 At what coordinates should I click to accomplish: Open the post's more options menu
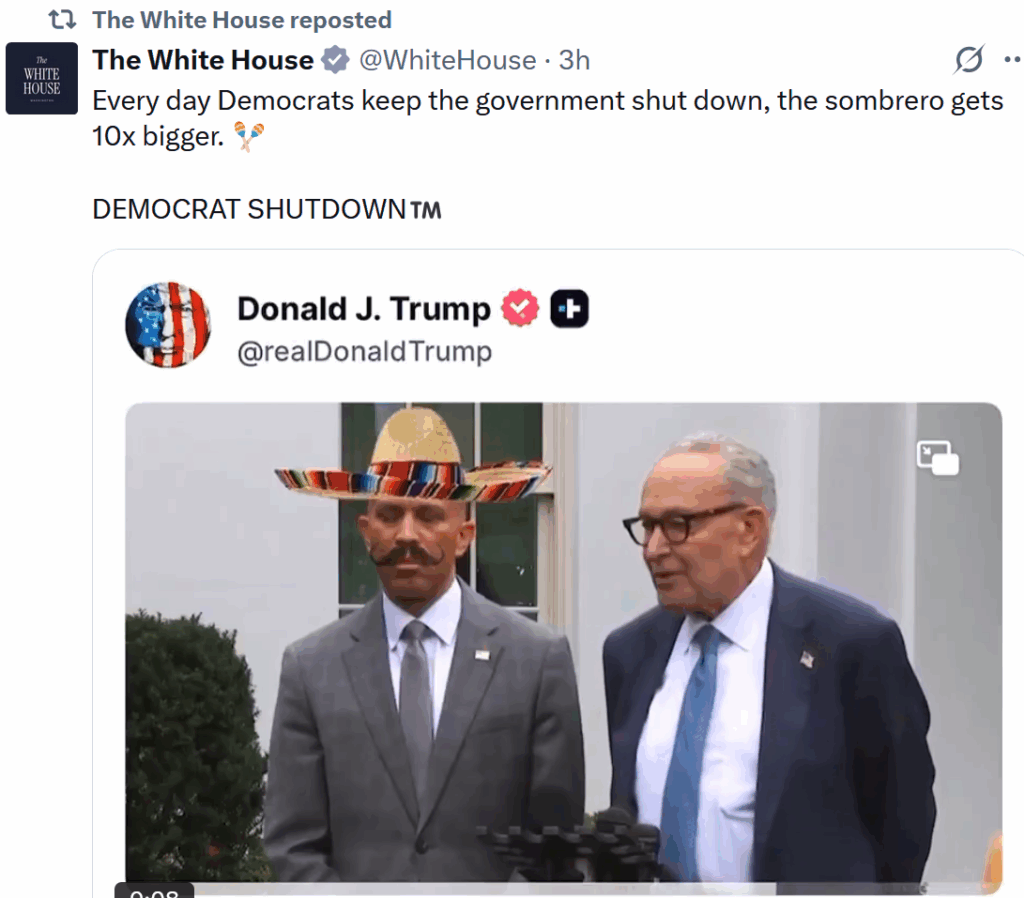pyautogui.click(x=1012, y=60)
